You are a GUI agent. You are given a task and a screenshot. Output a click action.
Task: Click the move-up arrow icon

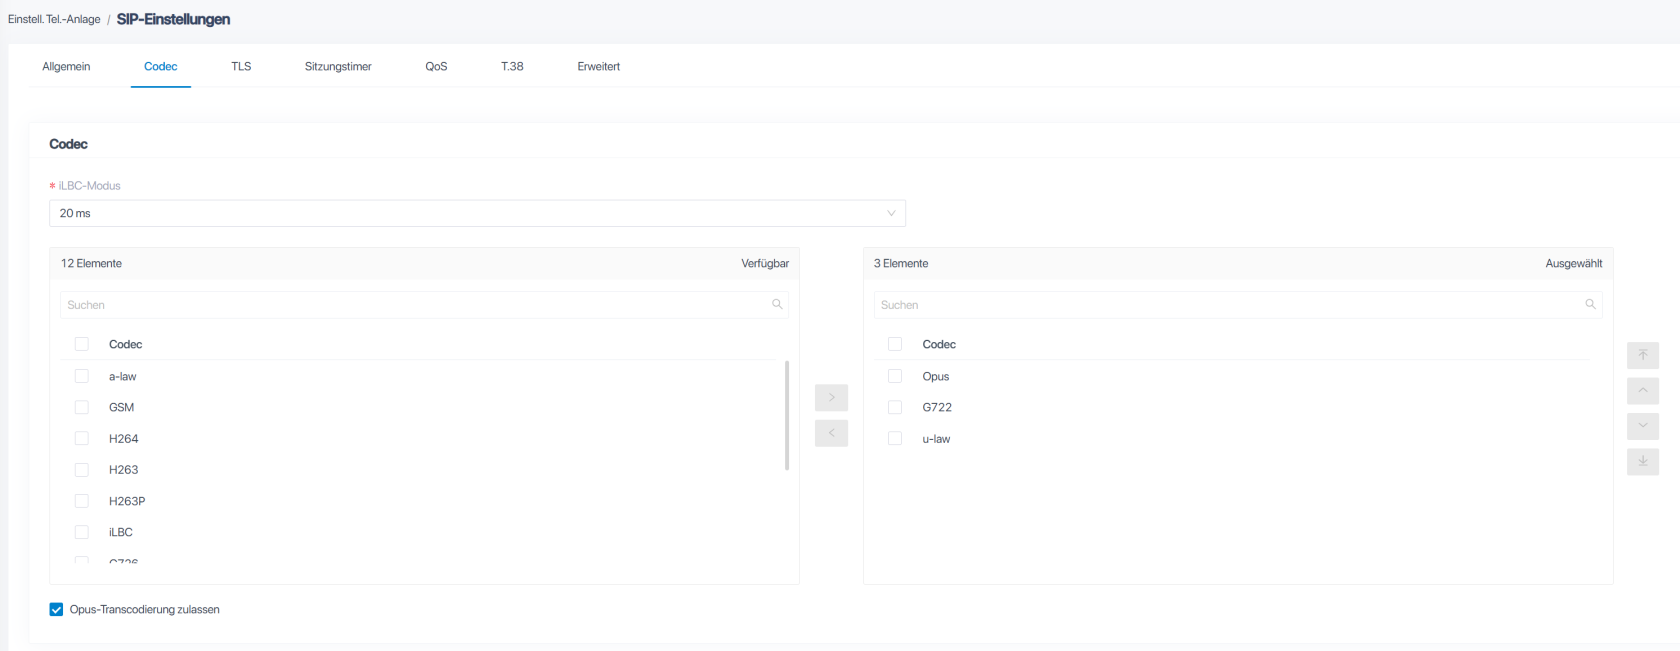1642,391
